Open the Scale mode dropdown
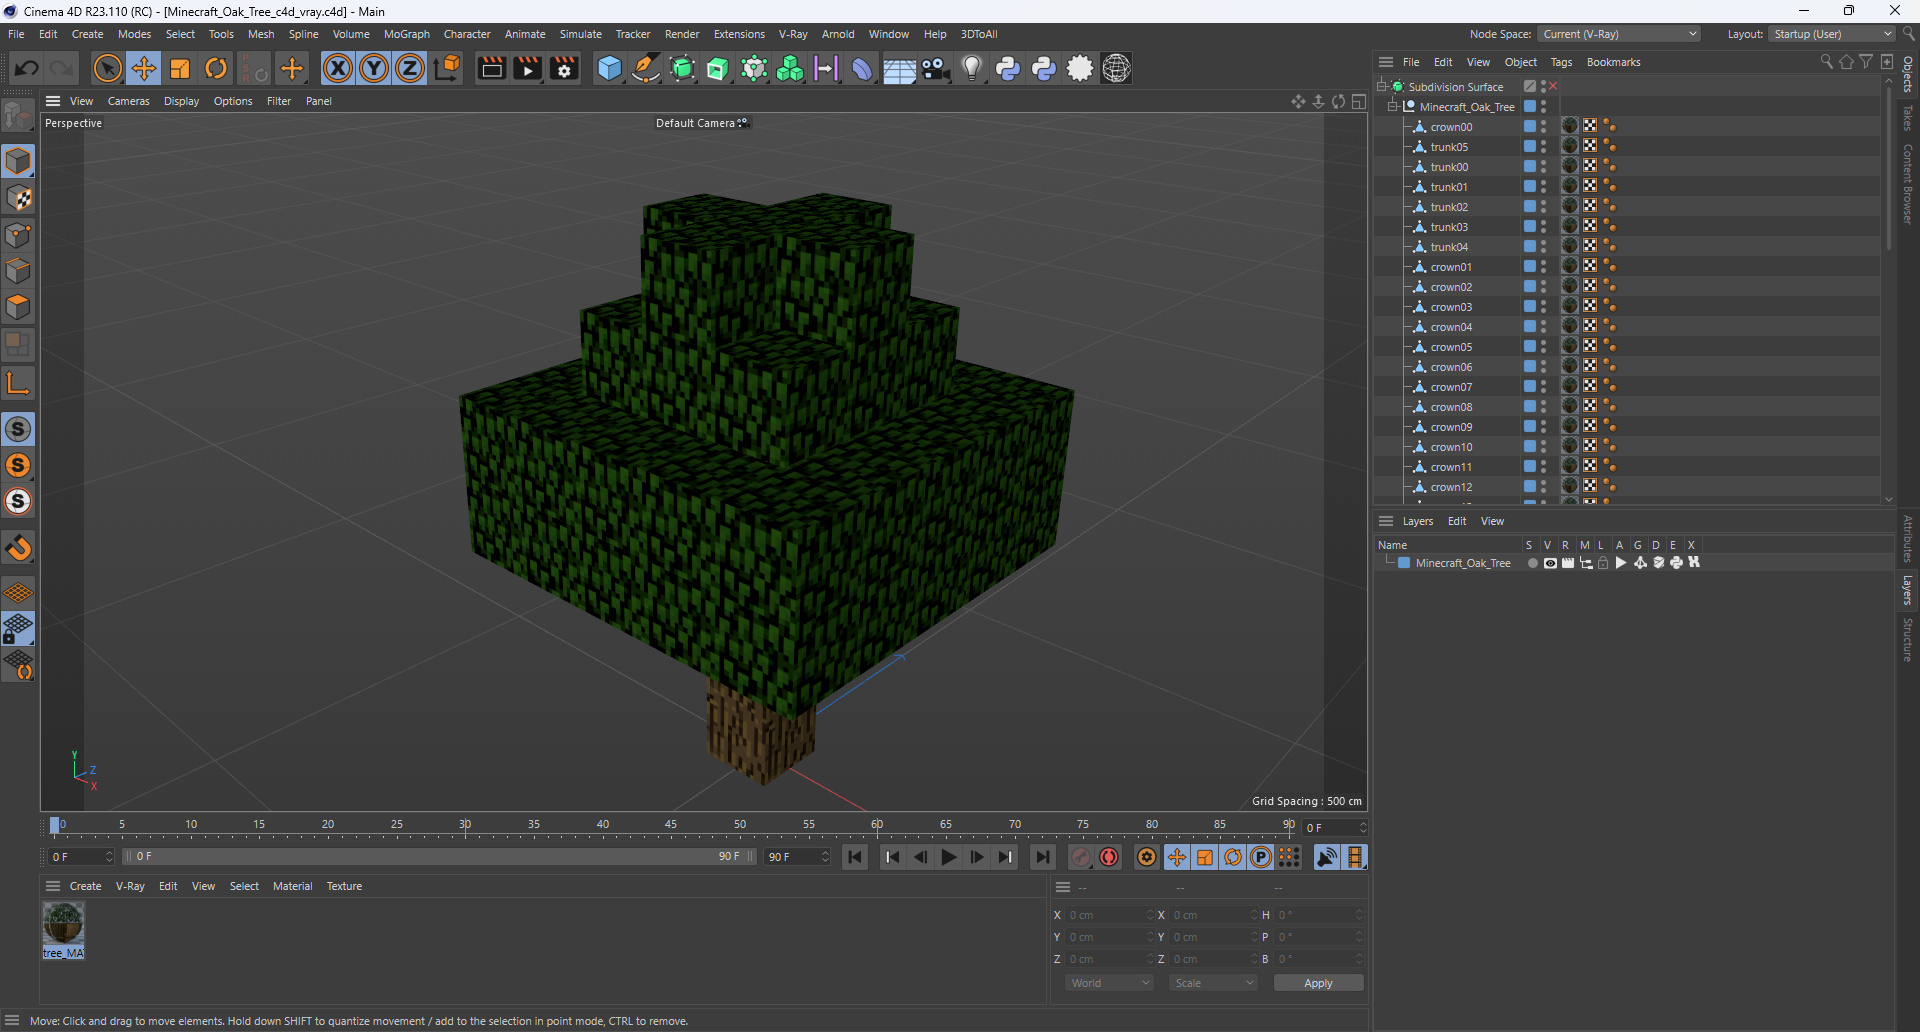This screenshot has width=1920, height=1032. coord(1213,983)
